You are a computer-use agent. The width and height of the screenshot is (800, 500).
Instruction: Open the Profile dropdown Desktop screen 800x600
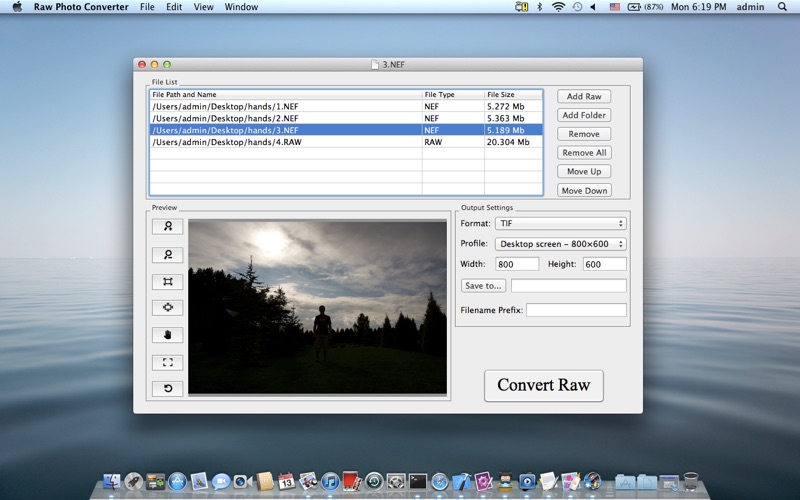click(560, 244)
